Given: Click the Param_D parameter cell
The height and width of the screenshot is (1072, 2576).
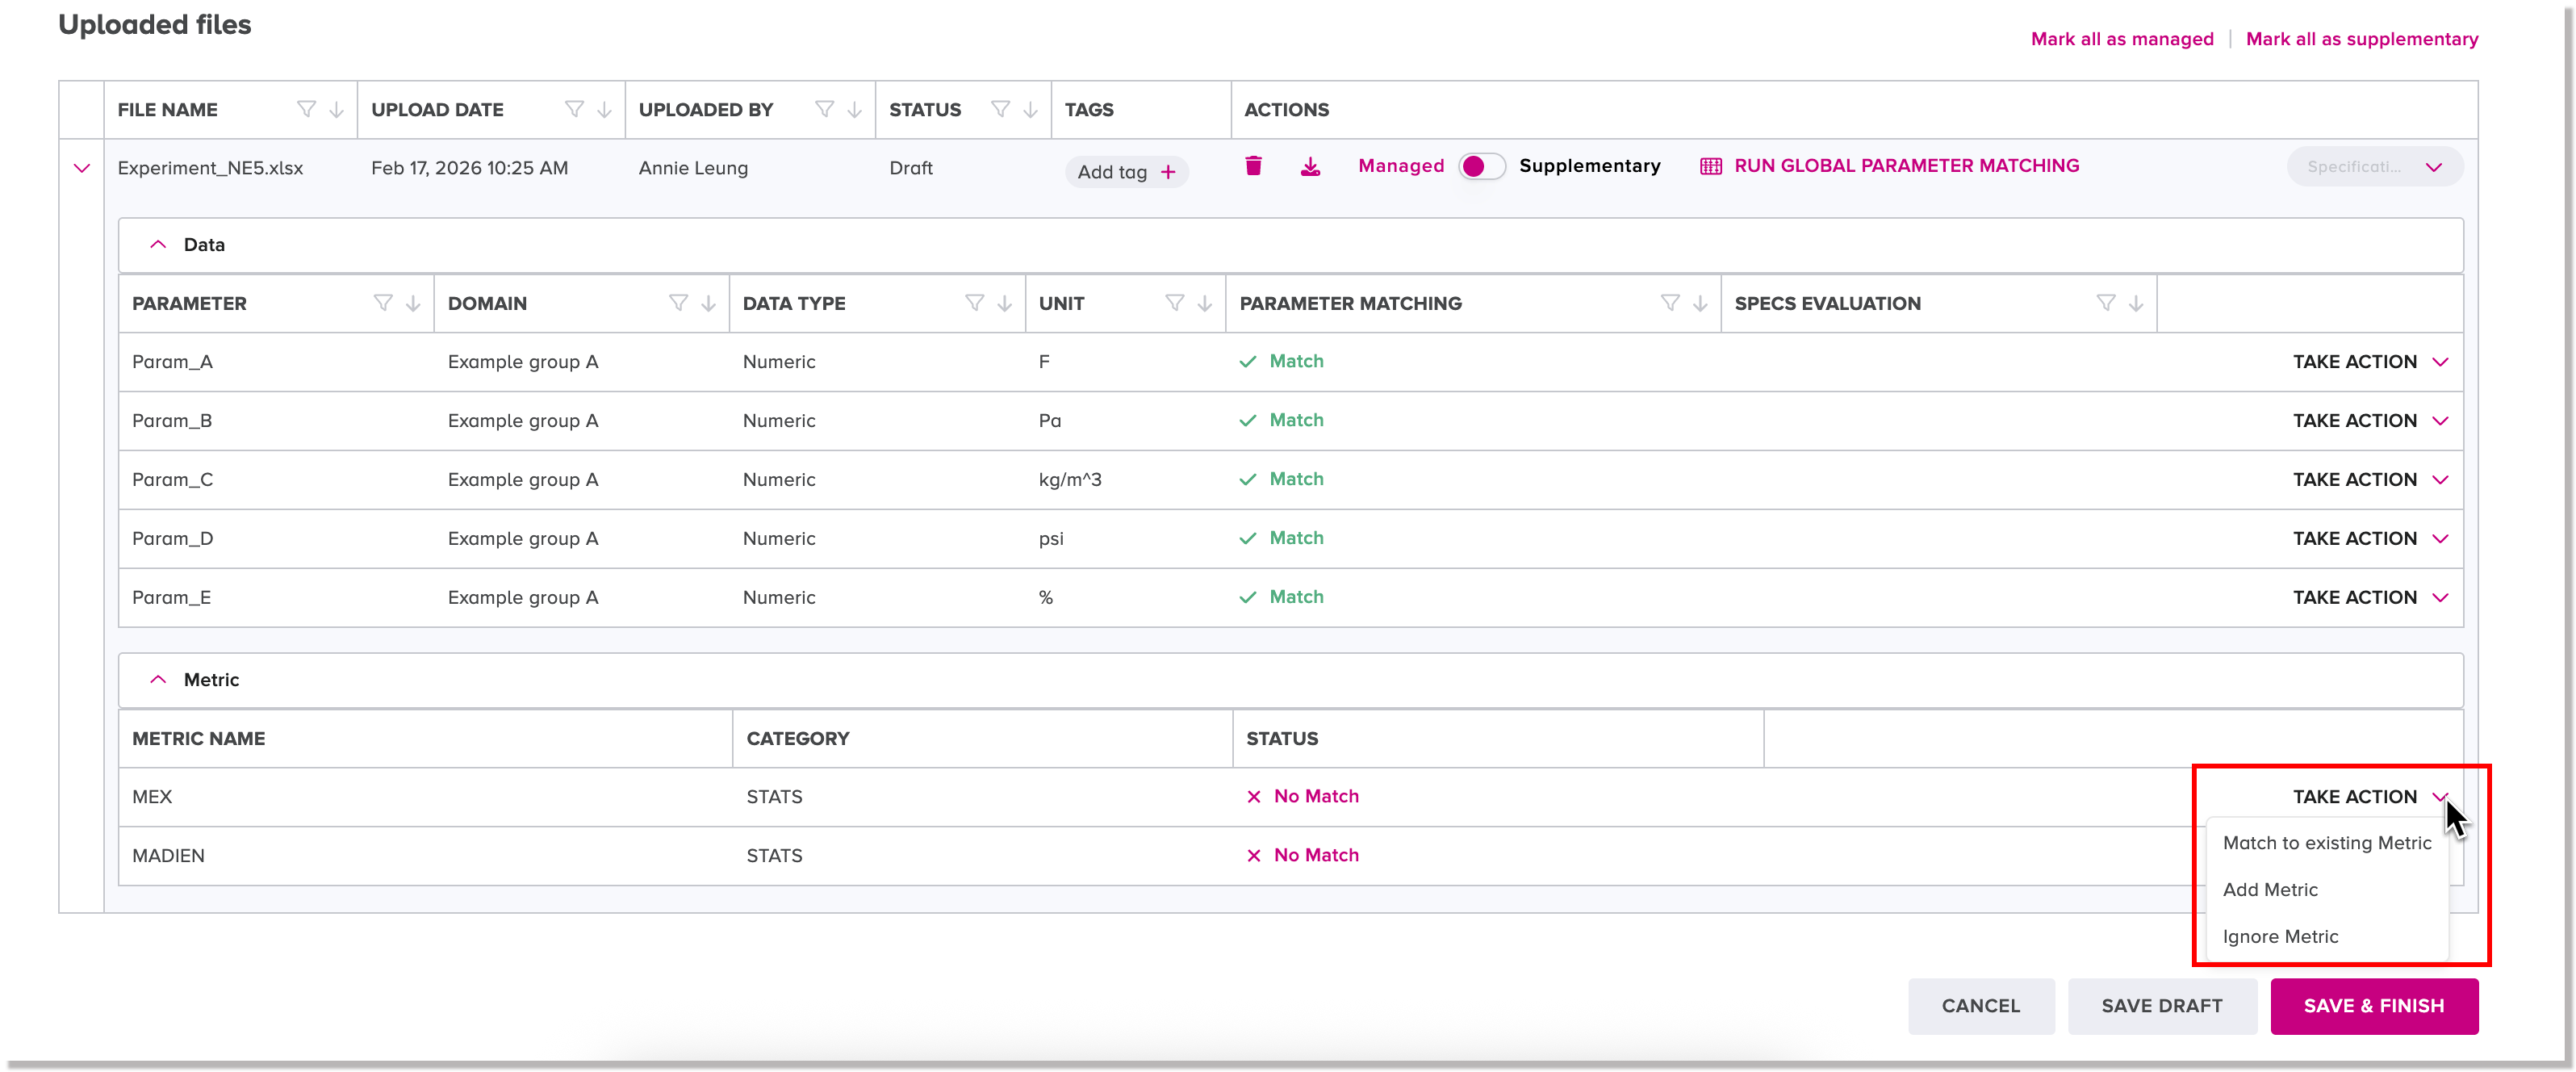Looking at the screenshot, I should click(x=172, y=539).
